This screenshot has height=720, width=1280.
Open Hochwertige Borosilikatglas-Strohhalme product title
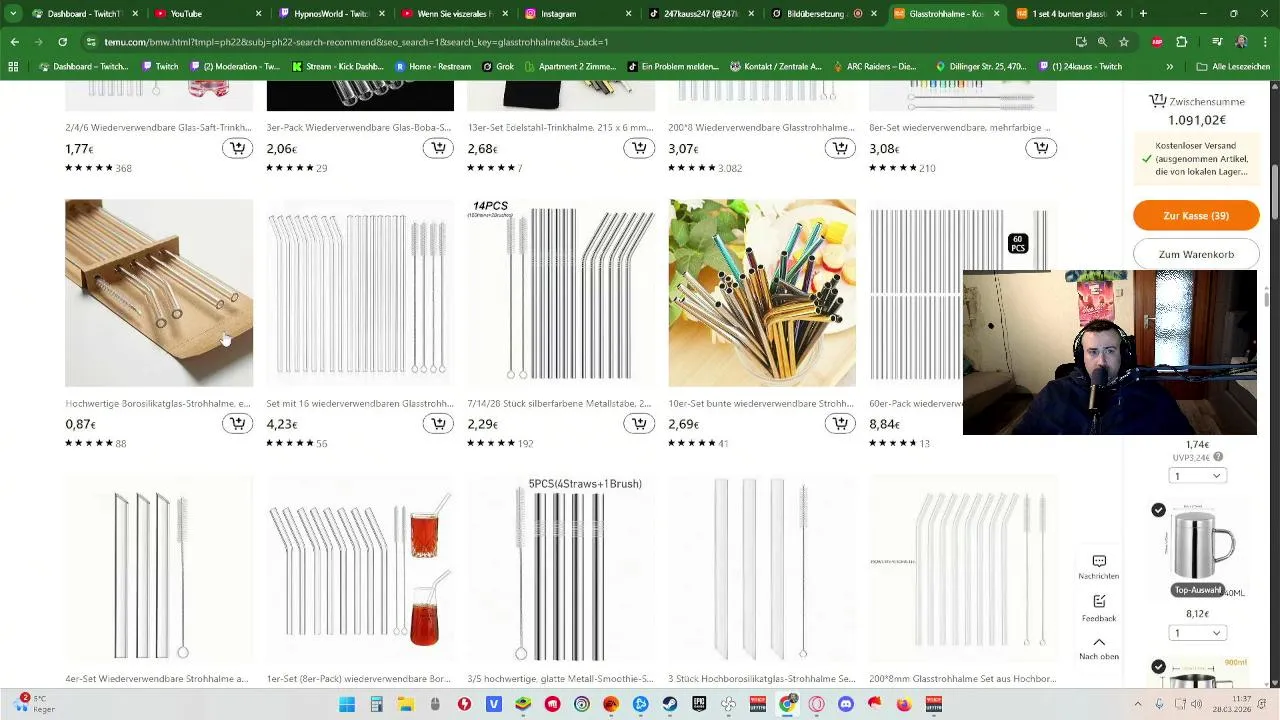click(158, 404)
